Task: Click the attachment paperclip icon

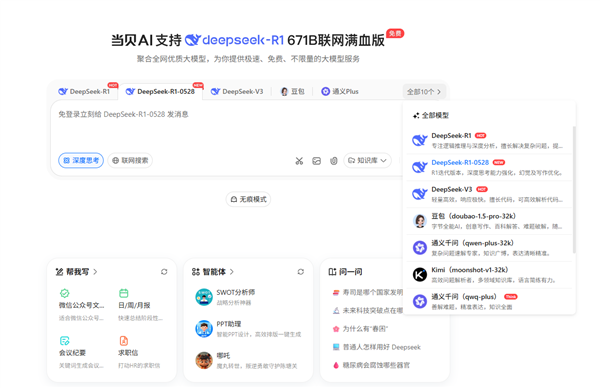Action: coord(334,161)
